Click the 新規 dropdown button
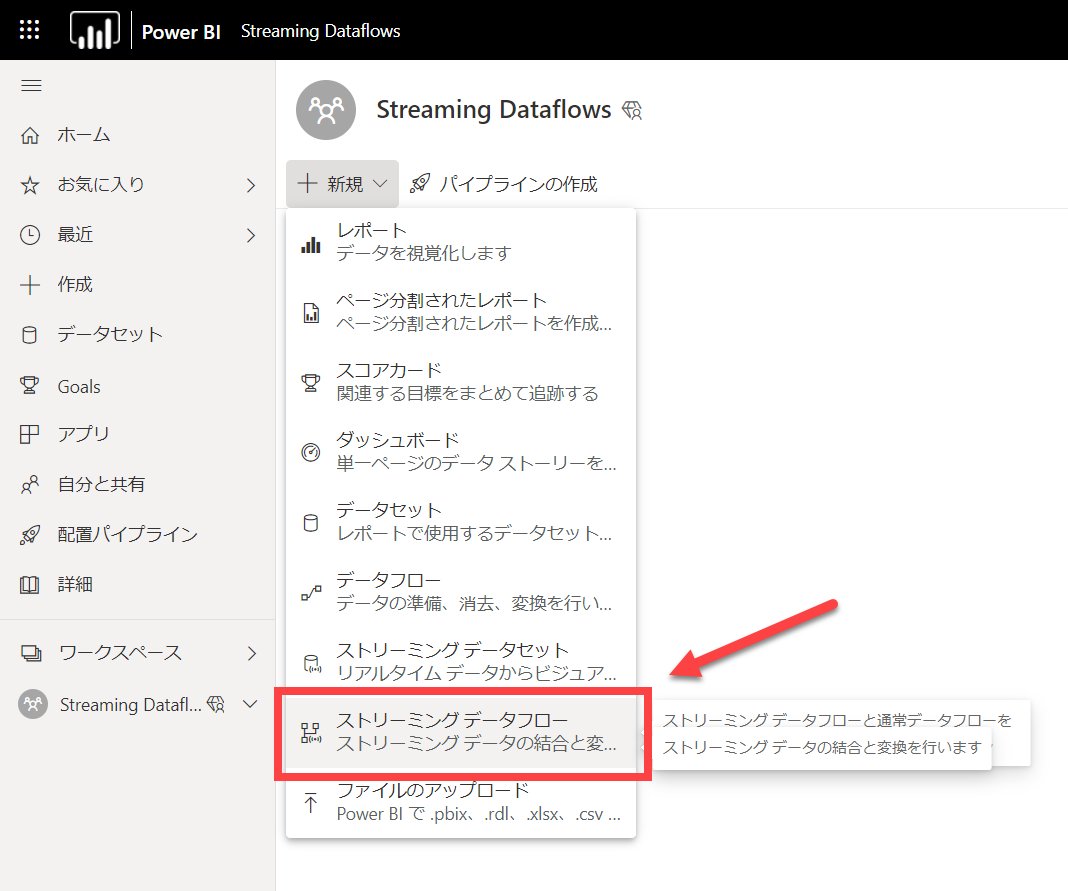 pyautogui.click(x=343, y=184)
